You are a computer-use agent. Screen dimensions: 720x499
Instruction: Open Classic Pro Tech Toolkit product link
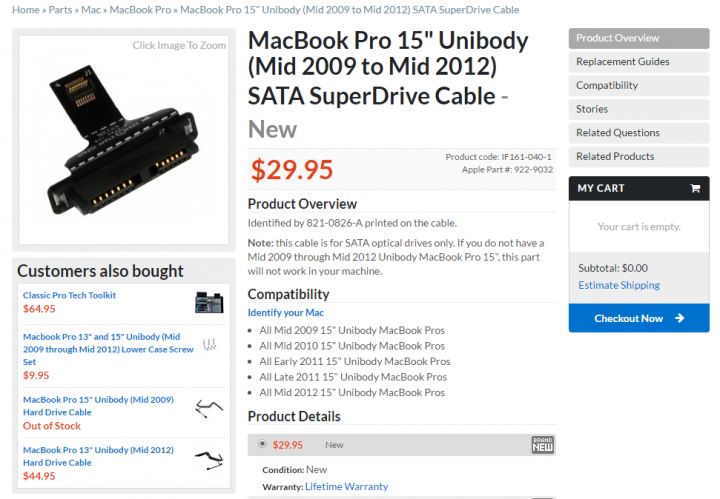(69, 295)
